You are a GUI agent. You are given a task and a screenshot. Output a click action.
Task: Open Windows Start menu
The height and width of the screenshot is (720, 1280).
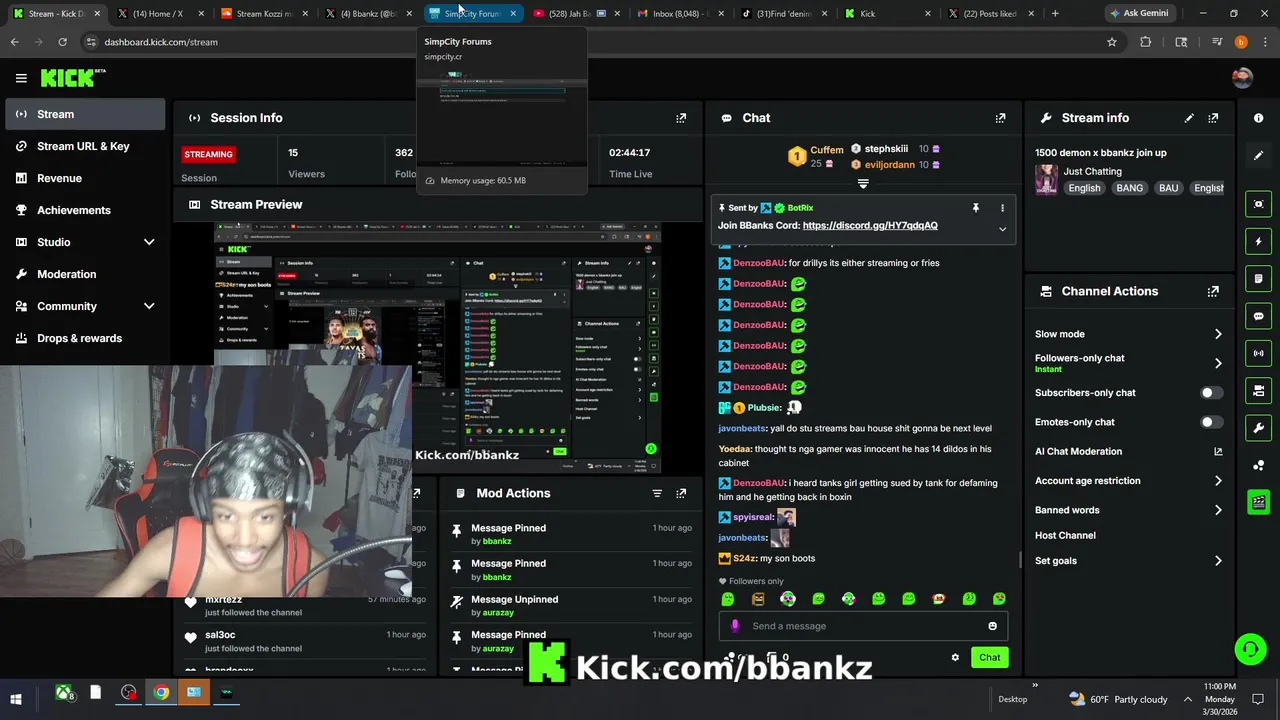16,698
